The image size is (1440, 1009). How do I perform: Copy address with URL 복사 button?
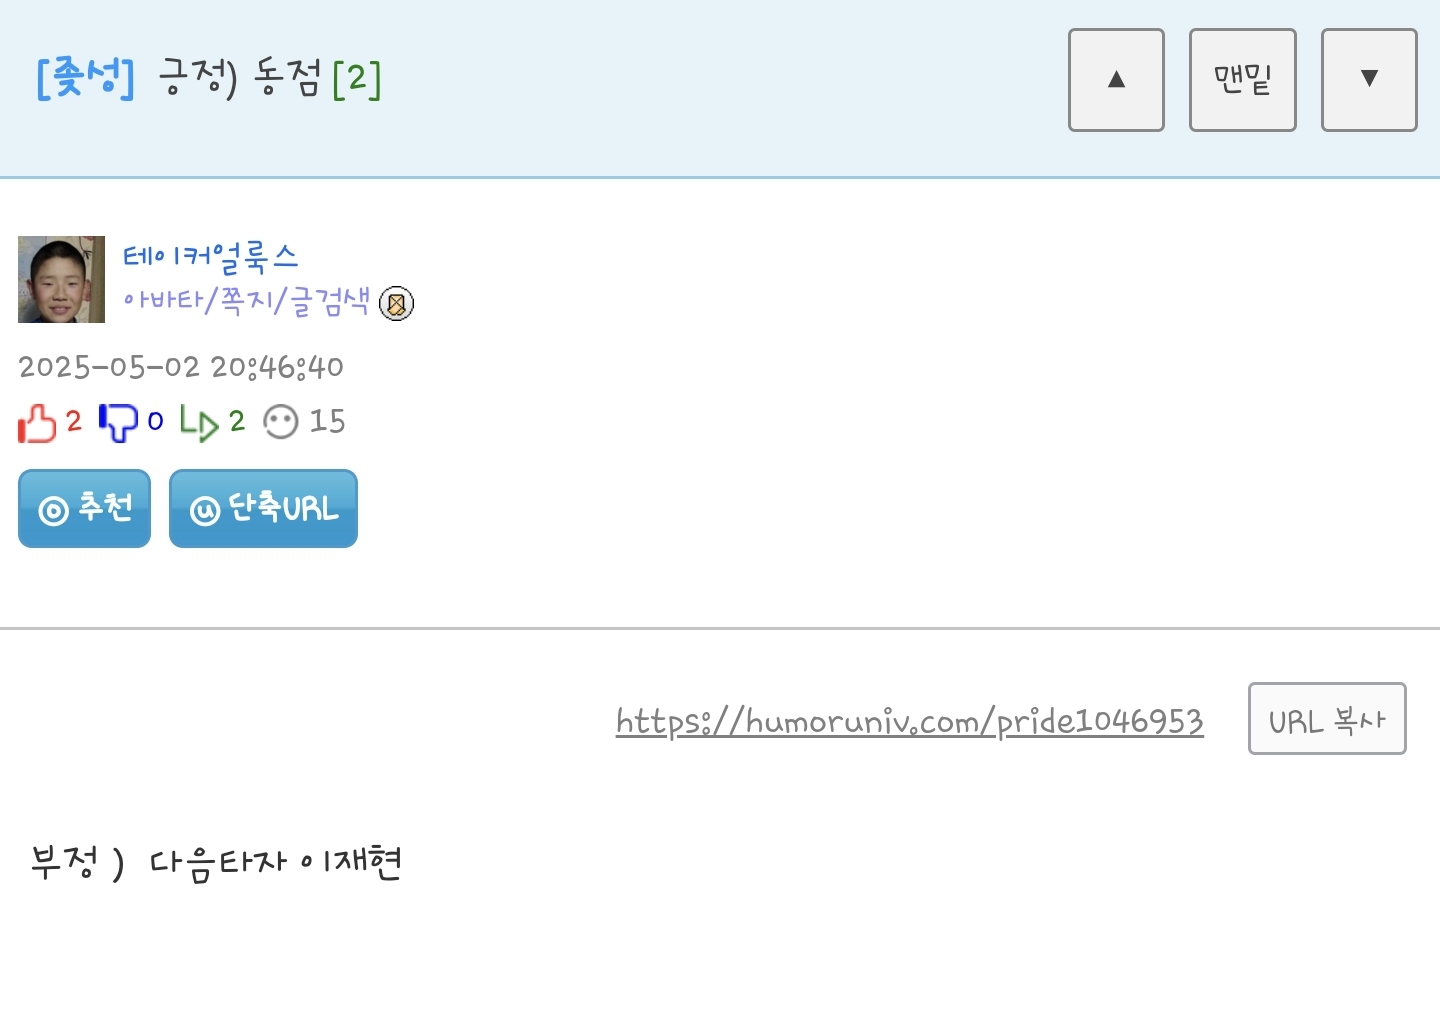1327,719
